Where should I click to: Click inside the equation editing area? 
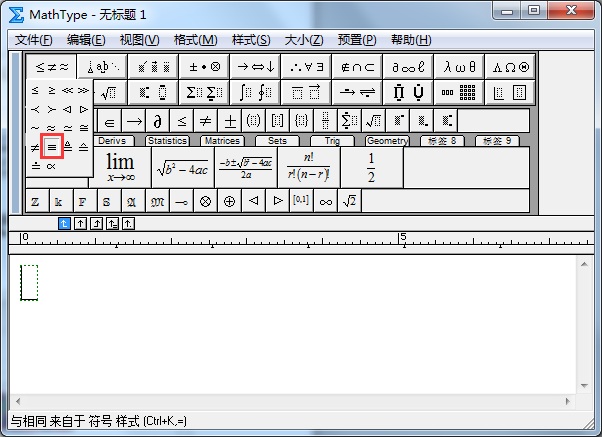pos(300,330)
